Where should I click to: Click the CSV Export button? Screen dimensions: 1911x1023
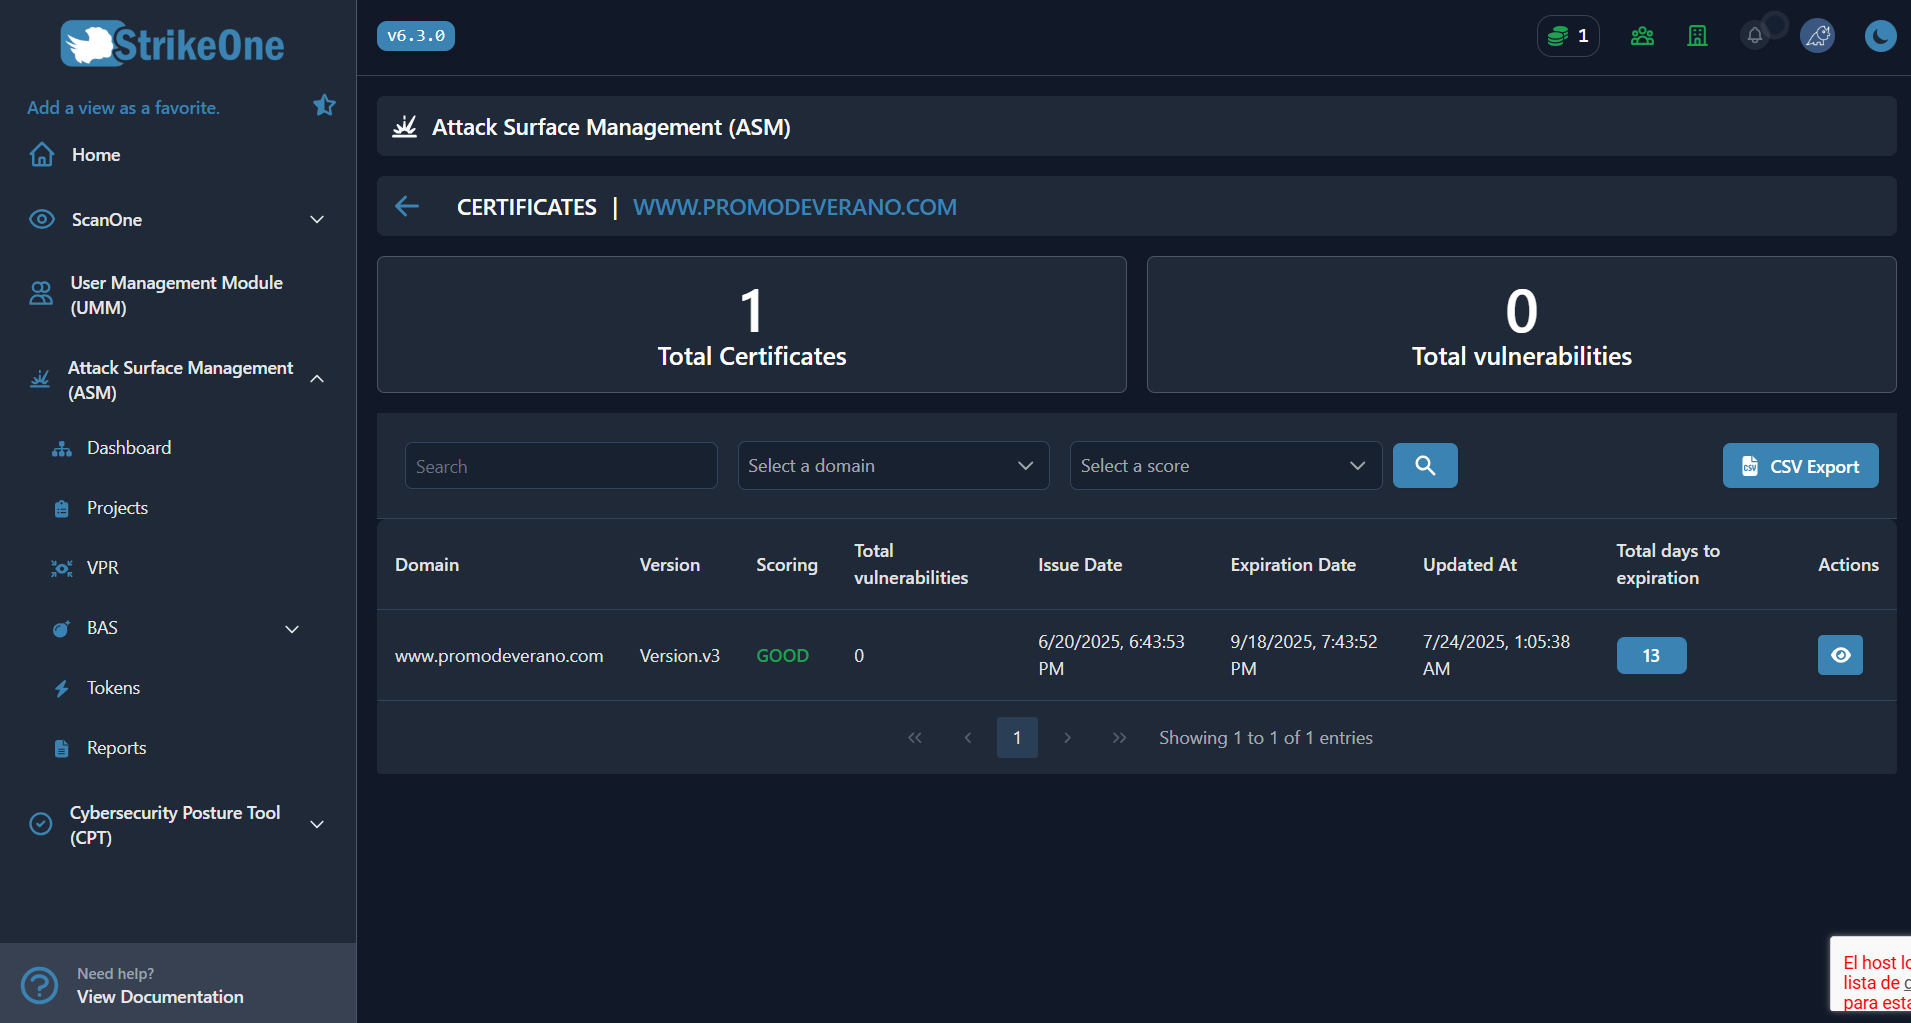1799,465
